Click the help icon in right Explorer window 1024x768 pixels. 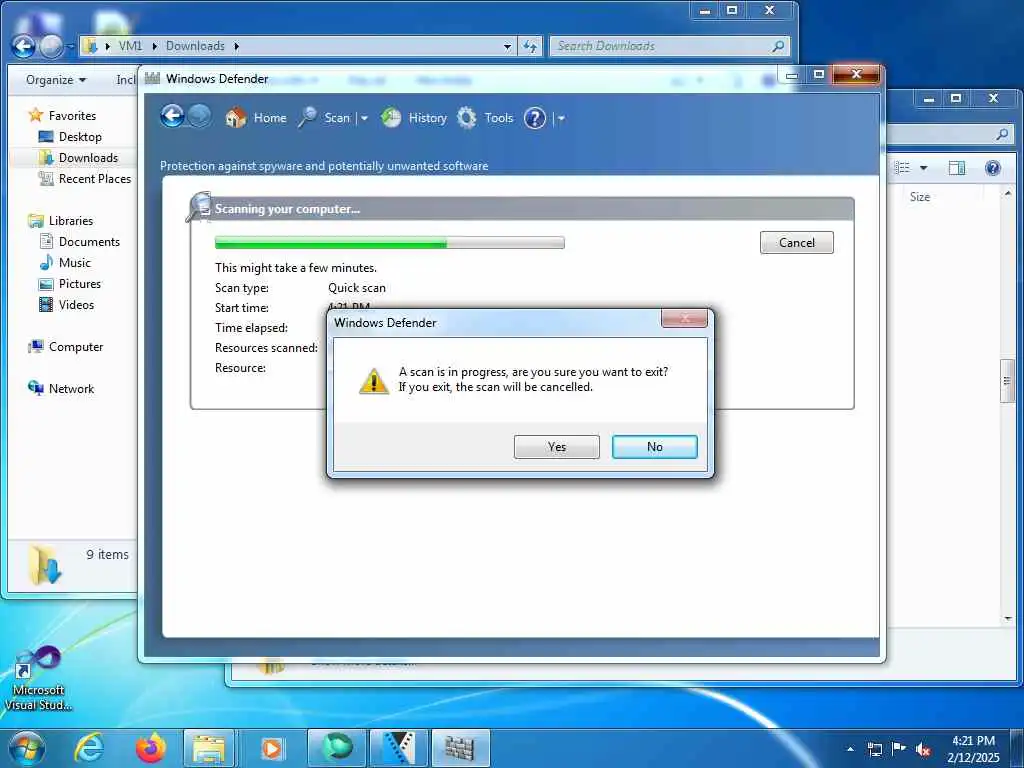pos(993,168)
